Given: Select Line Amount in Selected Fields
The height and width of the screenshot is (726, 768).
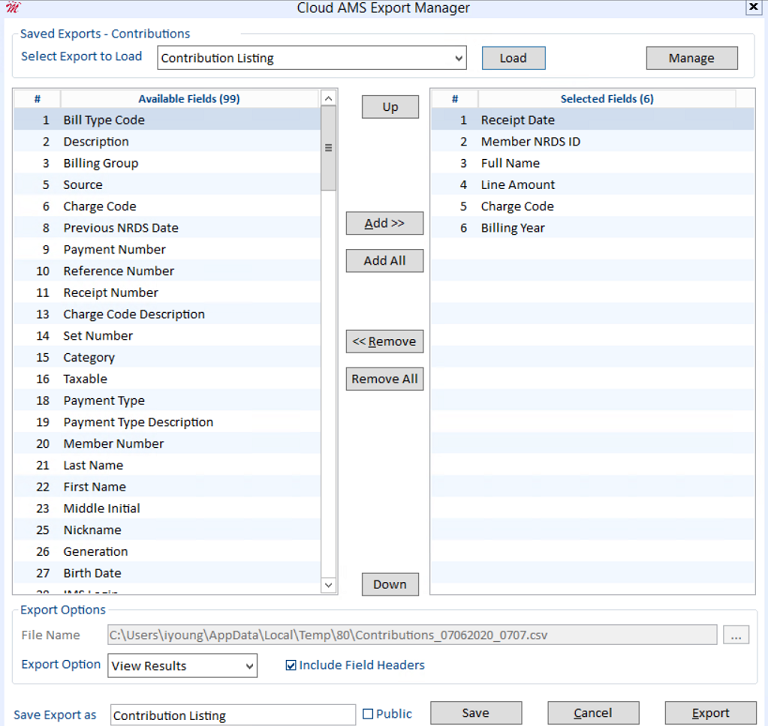Looking at the screenshot, I should (x=593, y=185).
